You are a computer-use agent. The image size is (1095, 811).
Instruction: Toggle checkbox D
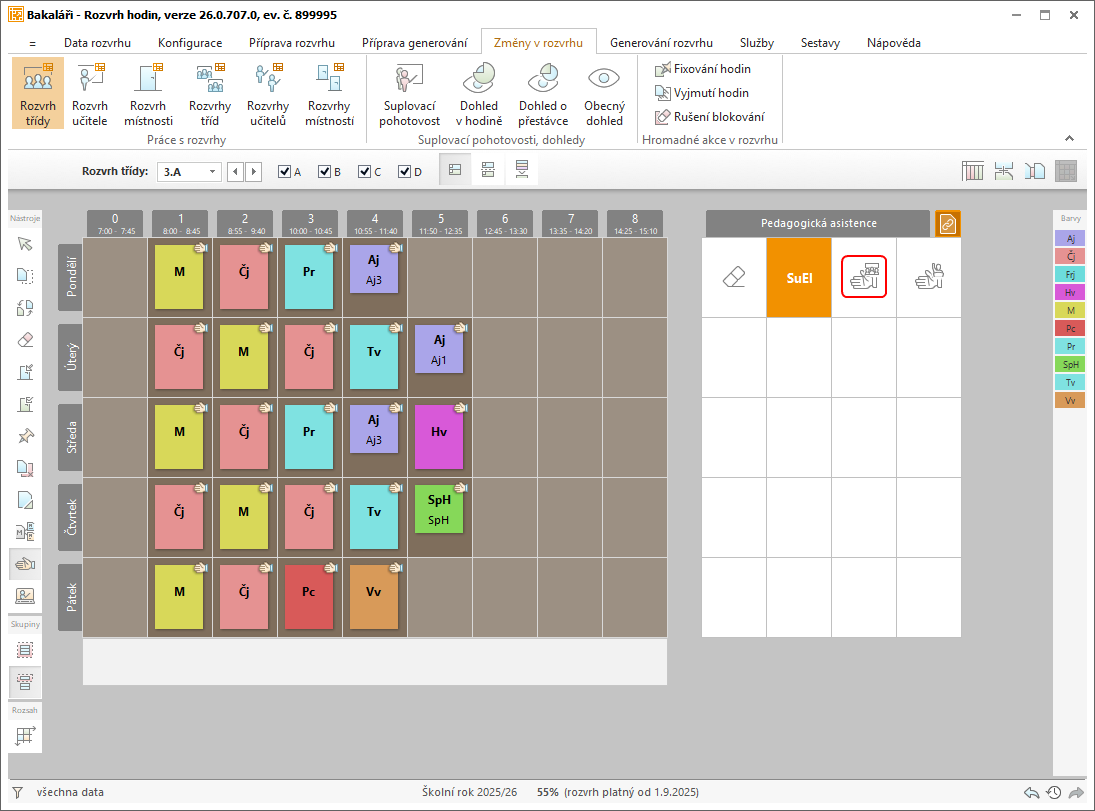click(x=404, y=172)
